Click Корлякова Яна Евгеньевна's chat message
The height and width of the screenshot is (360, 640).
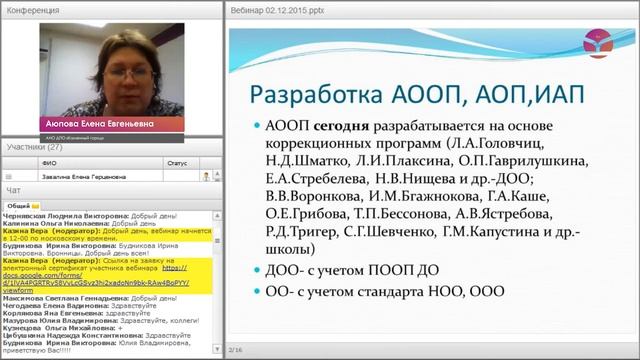[x=76, y=313]
